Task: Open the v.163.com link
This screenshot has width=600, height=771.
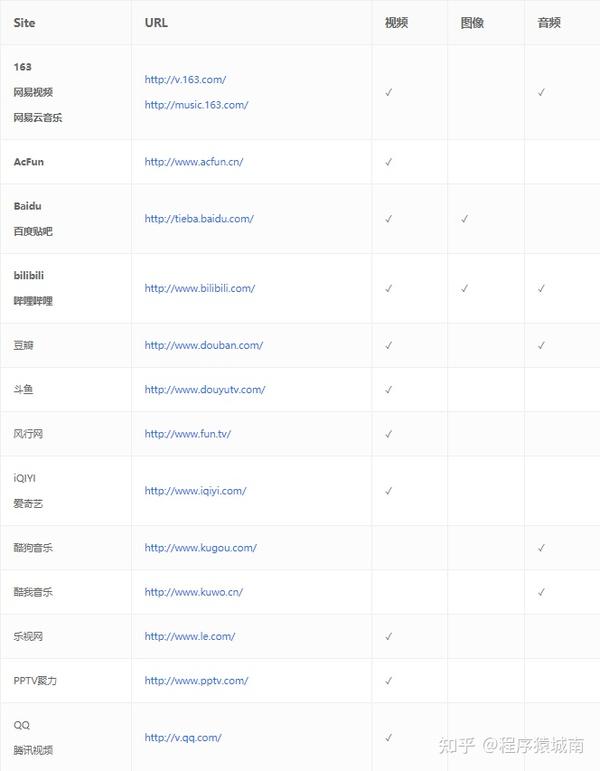Action: point(185,79)
